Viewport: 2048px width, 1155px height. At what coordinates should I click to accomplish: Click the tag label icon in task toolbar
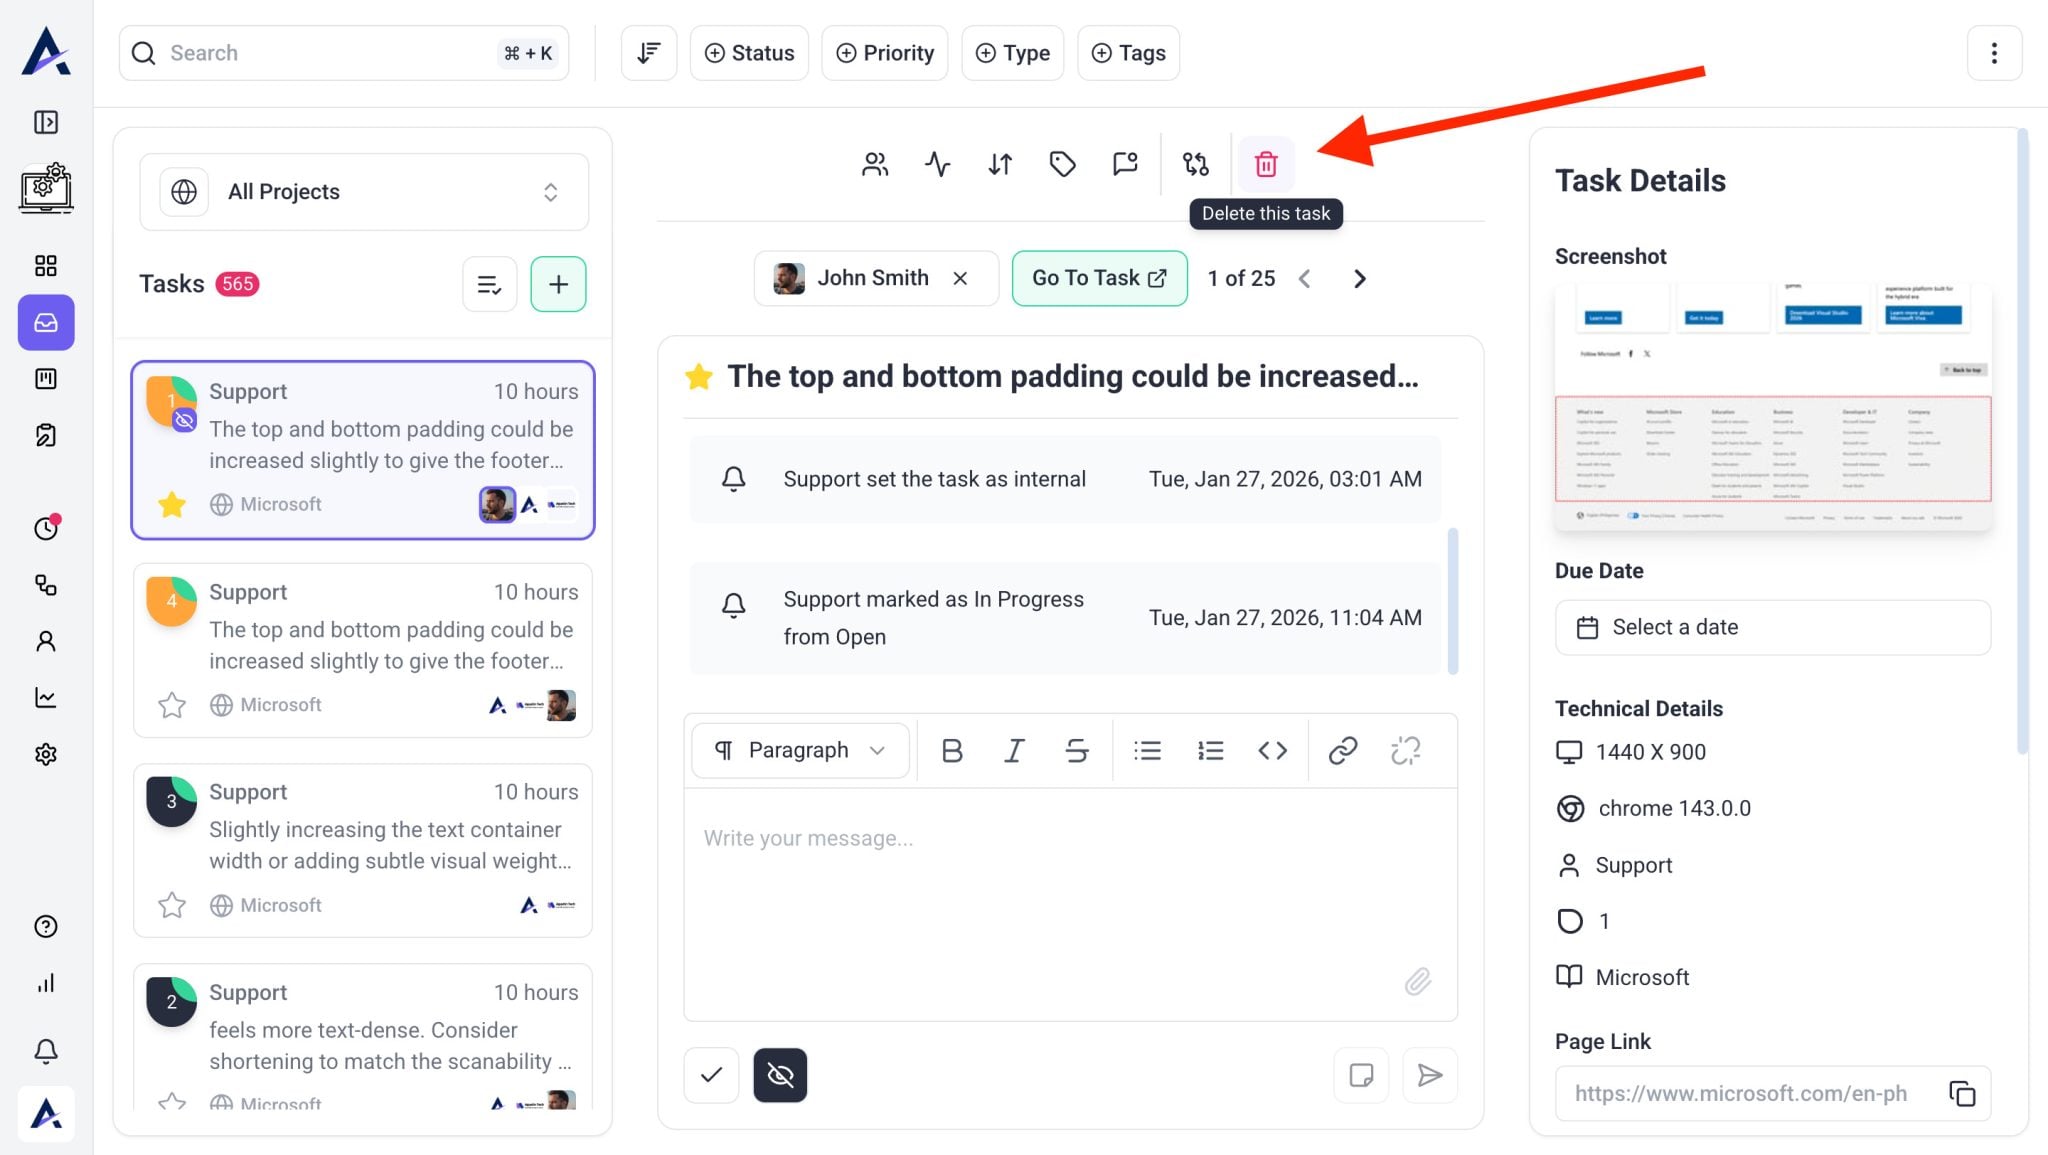click(1062, 164)
